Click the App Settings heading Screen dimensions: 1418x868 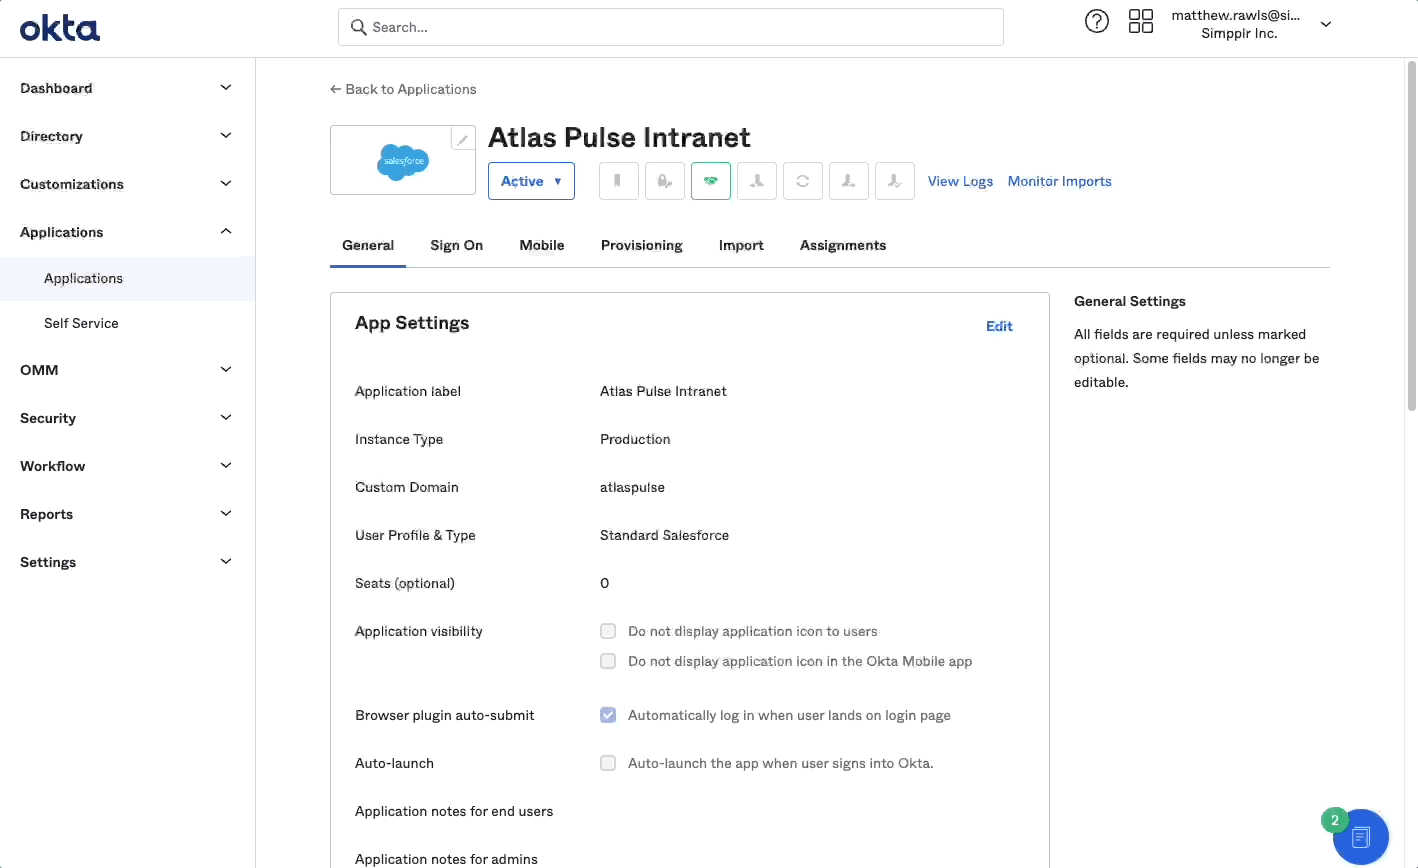[412, 323]
